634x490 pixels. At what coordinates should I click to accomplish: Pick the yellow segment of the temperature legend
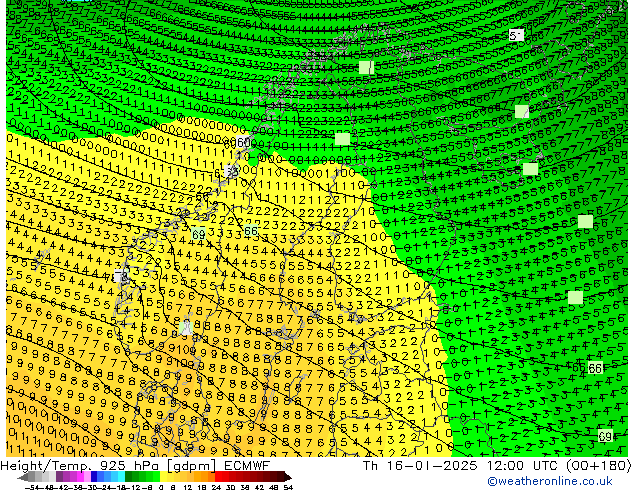(163, 476)
